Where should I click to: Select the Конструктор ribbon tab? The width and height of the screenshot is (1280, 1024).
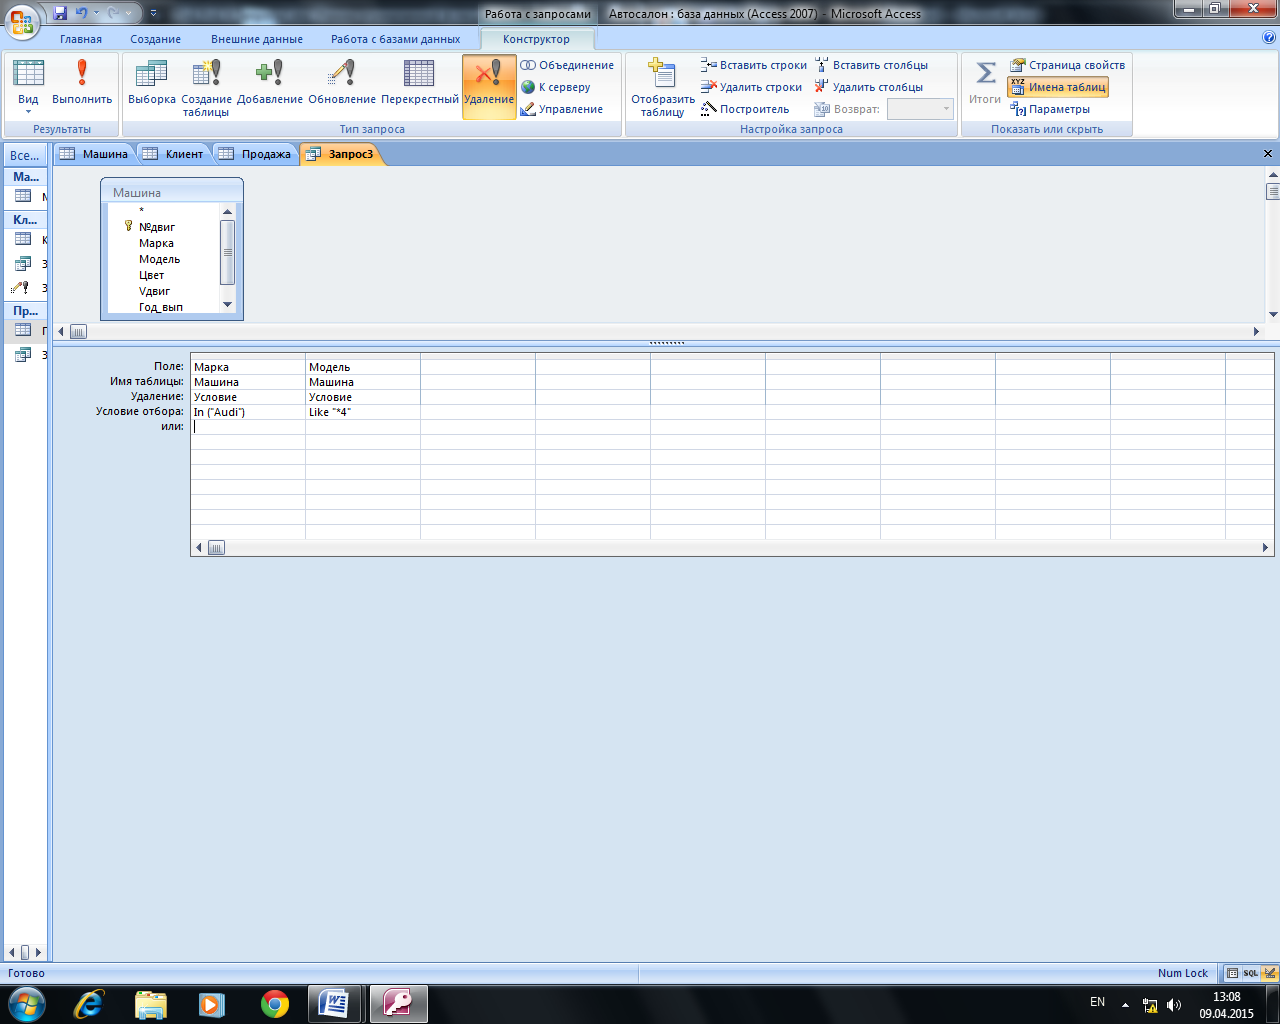pyautogui.click(x=537, y=39)
